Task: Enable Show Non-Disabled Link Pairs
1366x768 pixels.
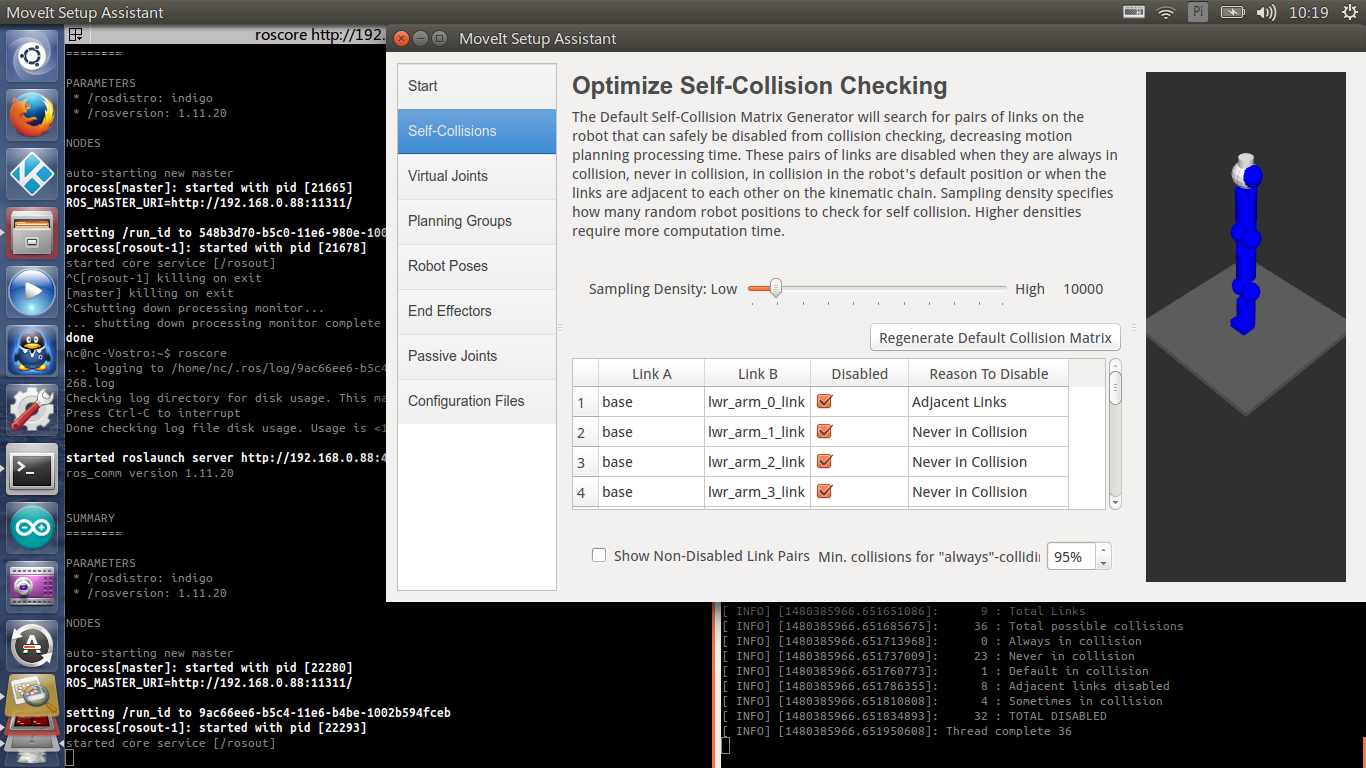Action: click(599, 555)
